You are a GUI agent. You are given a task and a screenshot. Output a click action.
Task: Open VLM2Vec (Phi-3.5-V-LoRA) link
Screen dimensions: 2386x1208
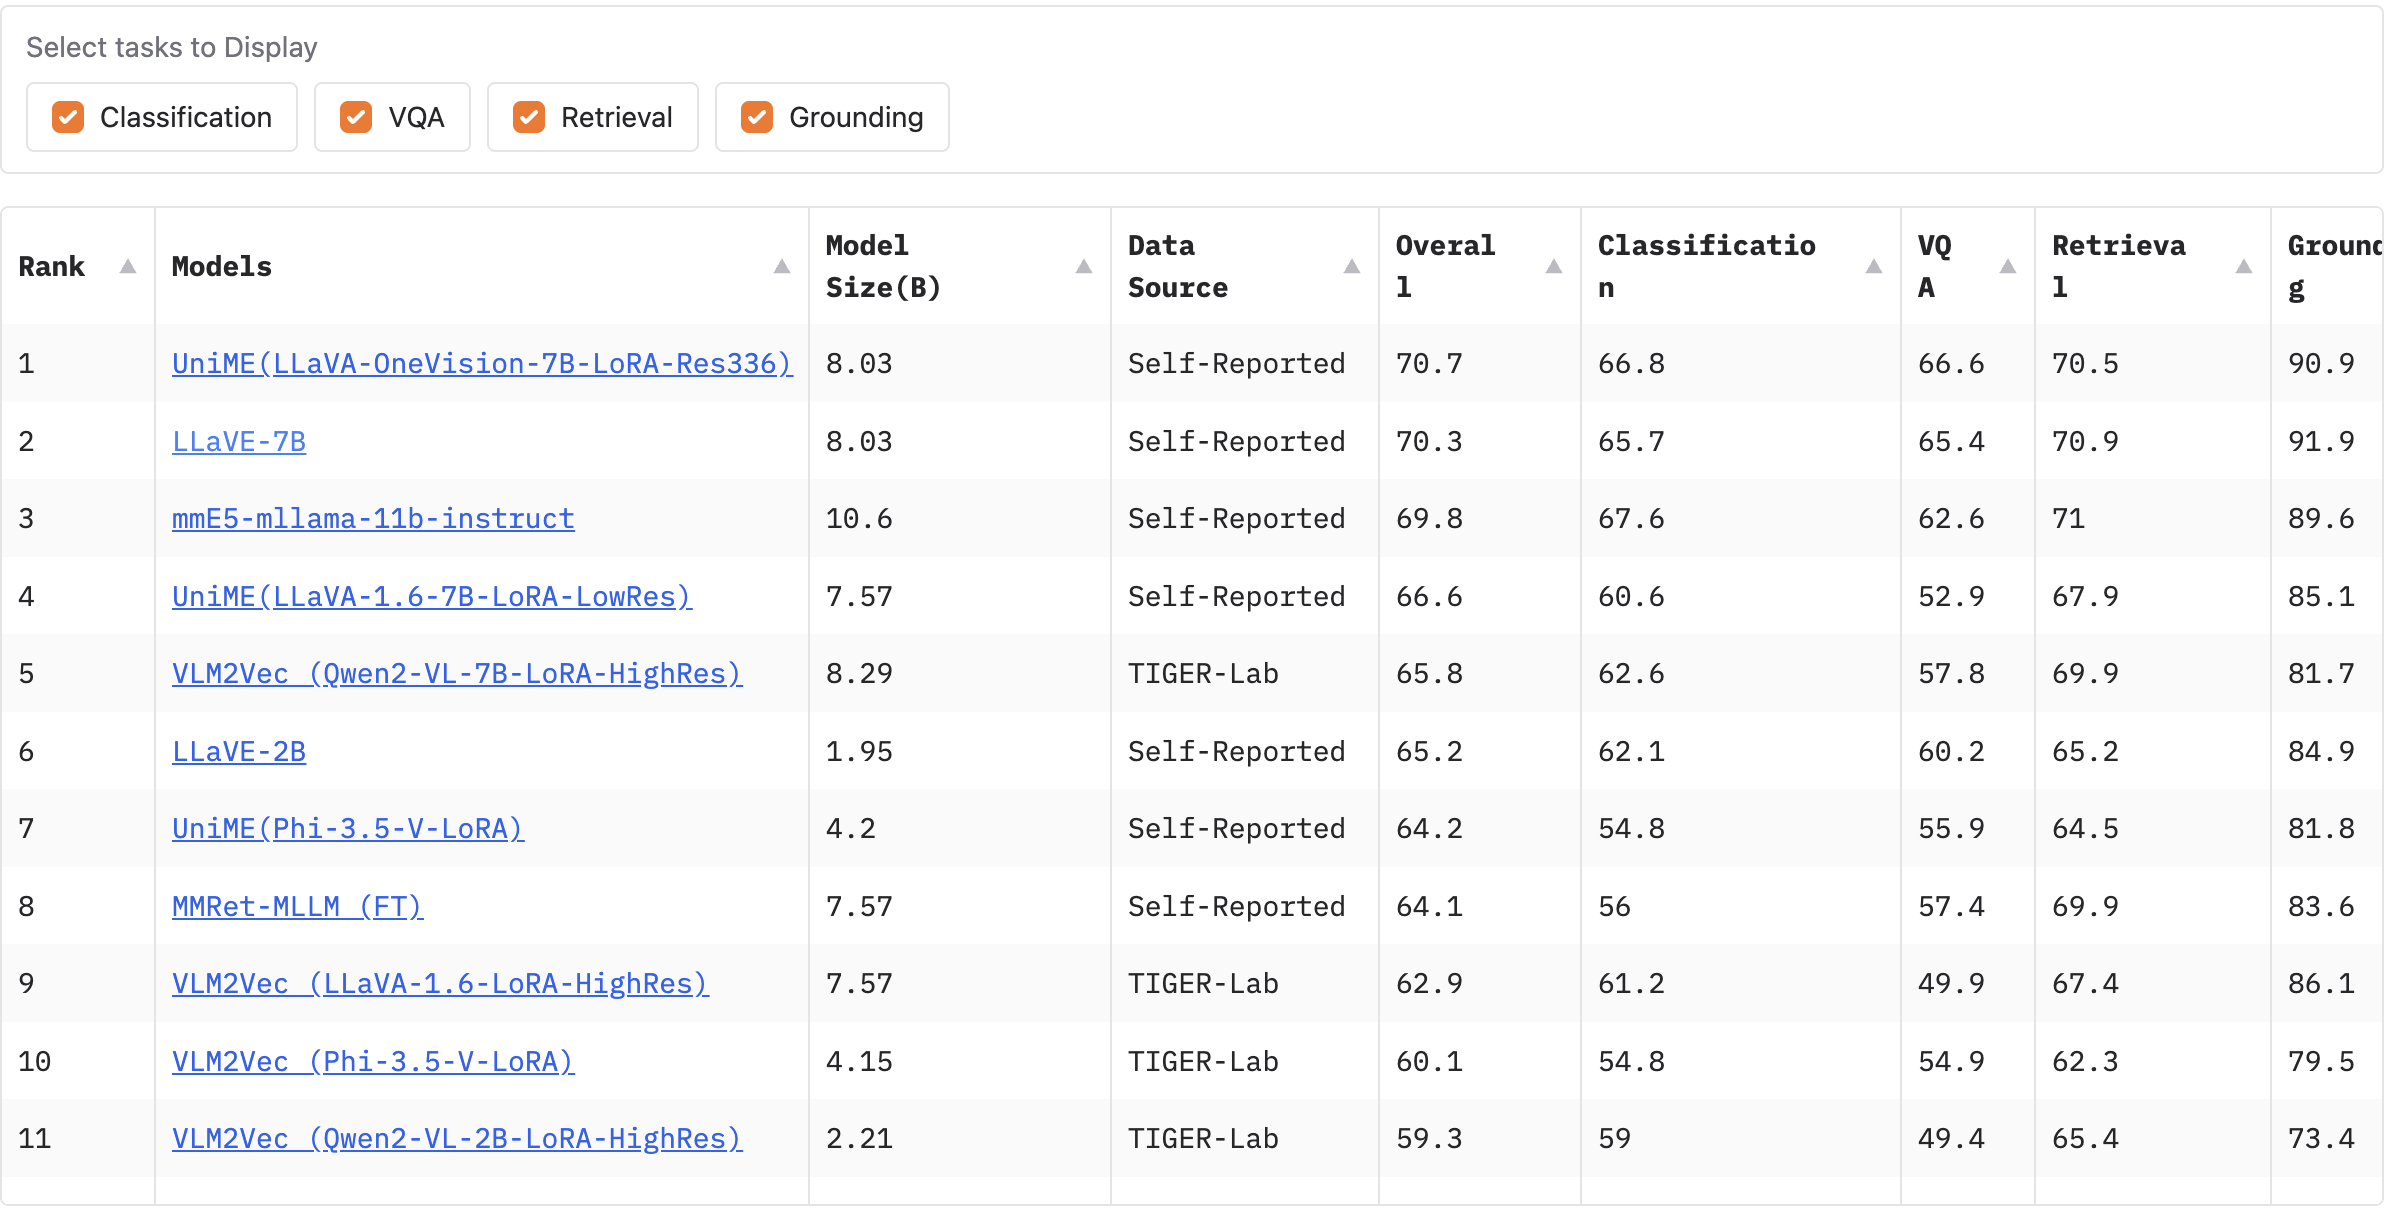click(373, 1061)
